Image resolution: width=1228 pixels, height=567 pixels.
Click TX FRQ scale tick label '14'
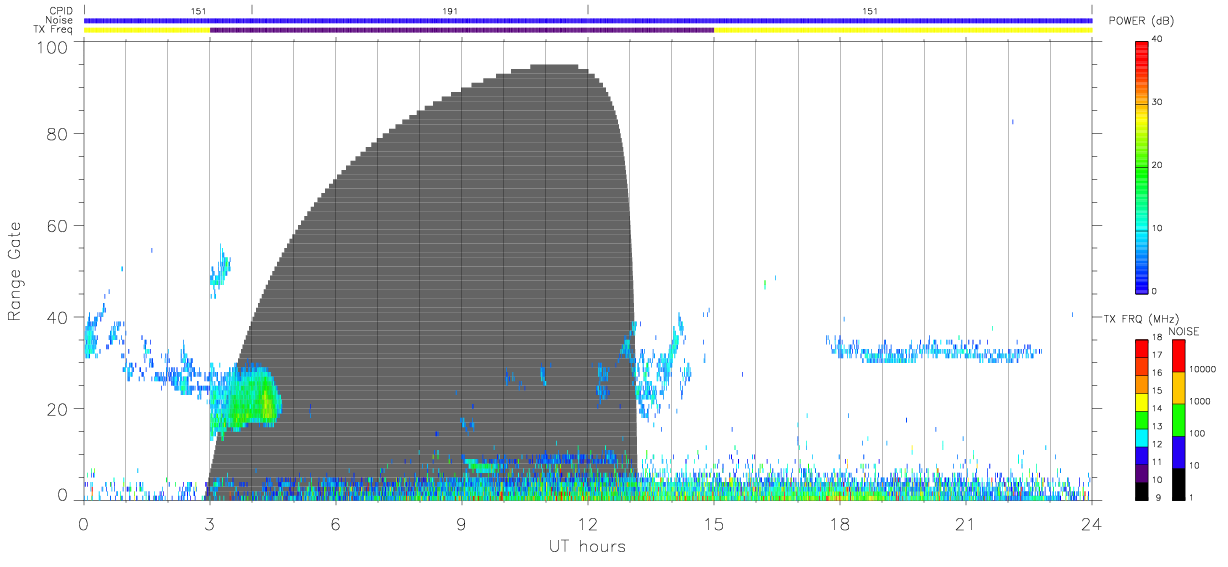[x=1157, y=408]
